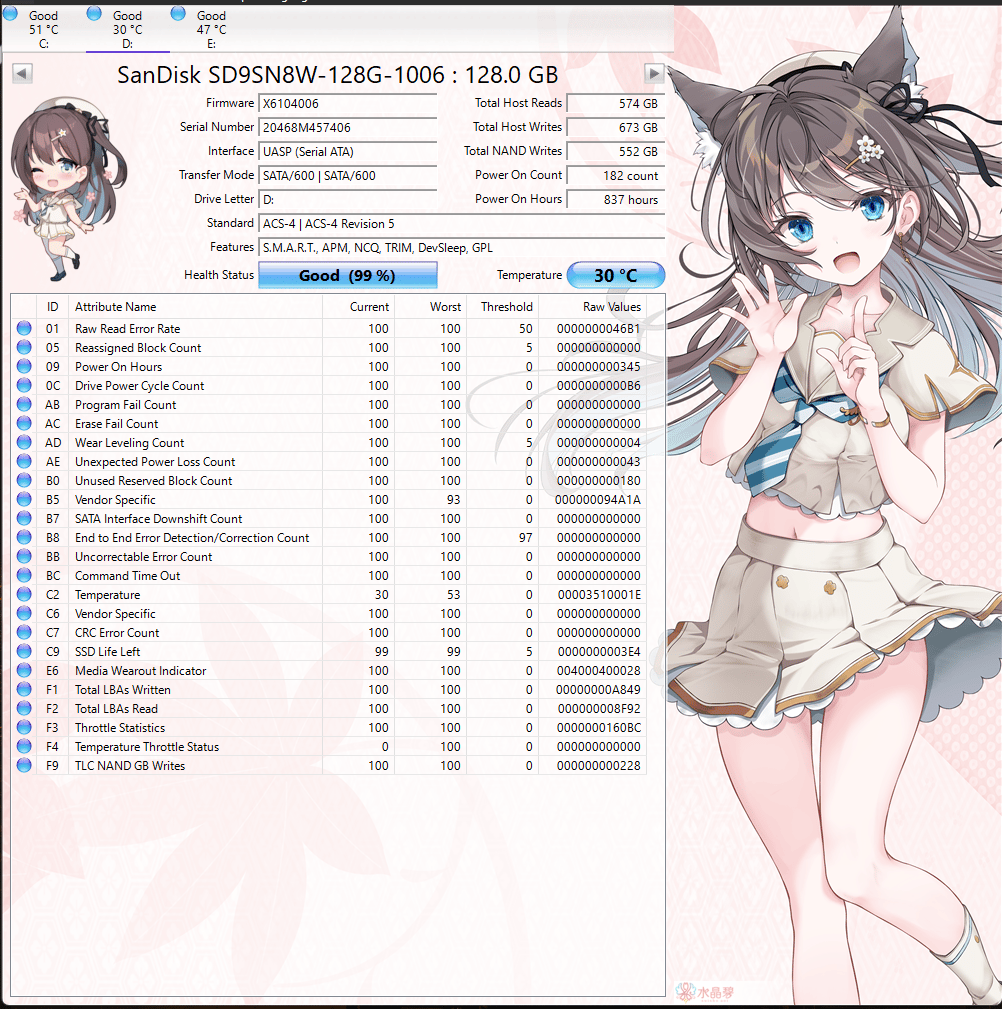This screenshot has width=1002, height=1009.
Task: Click the Threshold column header
Action: 503,307
